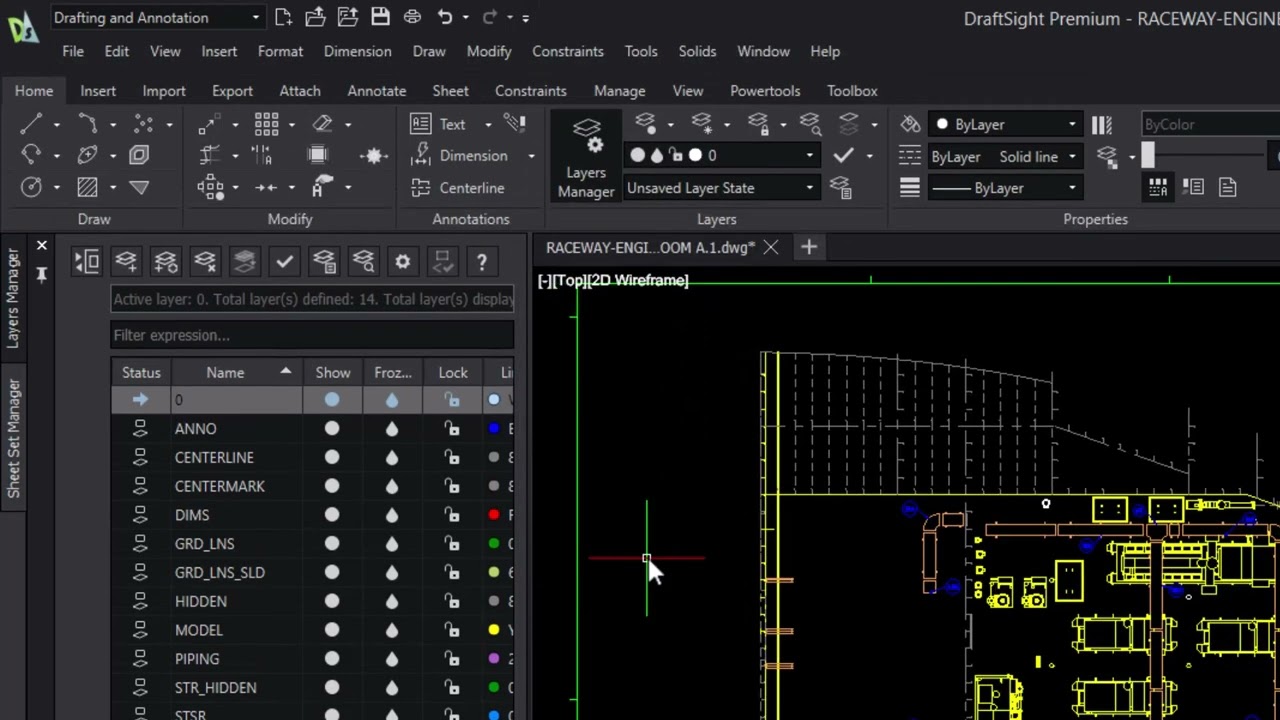Screen dimensions: 1280x720
Task: Switch to the Annotate ribbon tab
Action: [x=376, y=90]
